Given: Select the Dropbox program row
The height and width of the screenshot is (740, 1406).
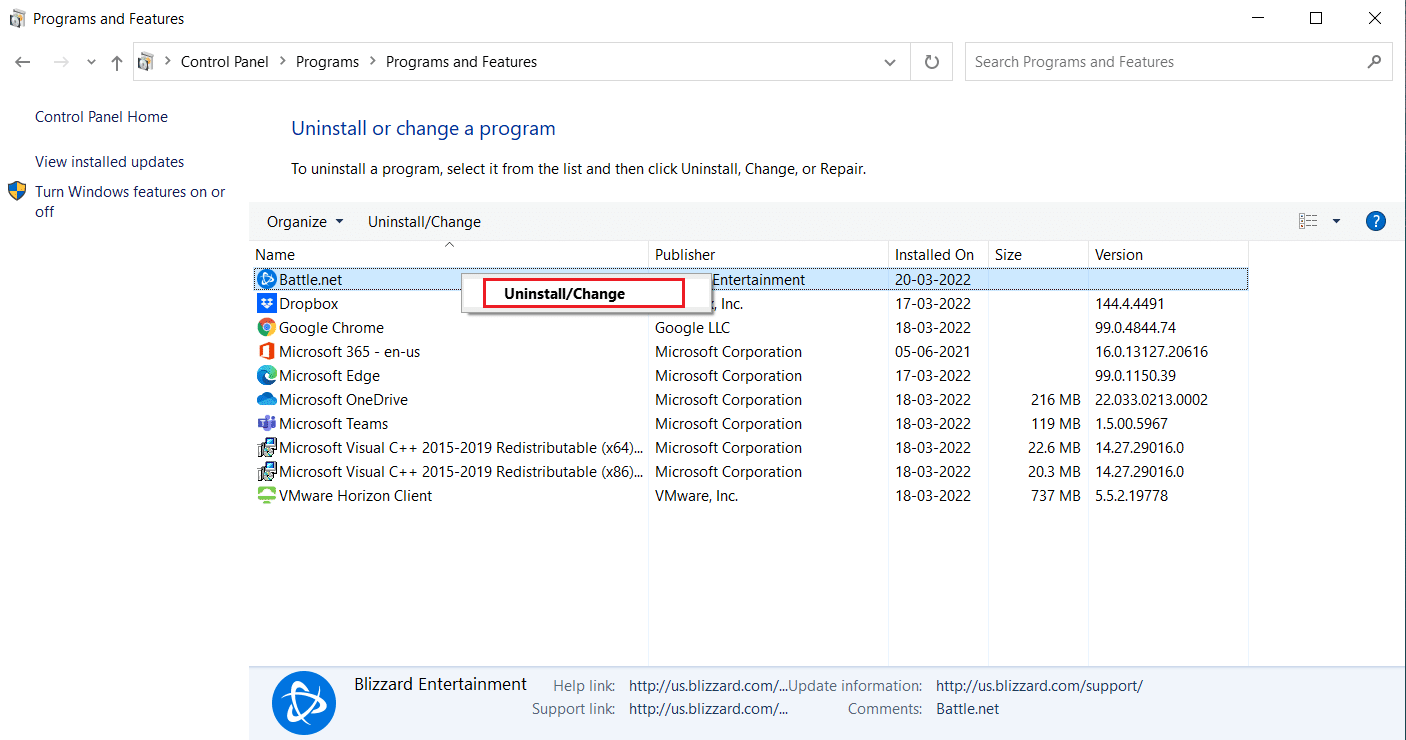Looking at the screenshot, I should (749, 304).
